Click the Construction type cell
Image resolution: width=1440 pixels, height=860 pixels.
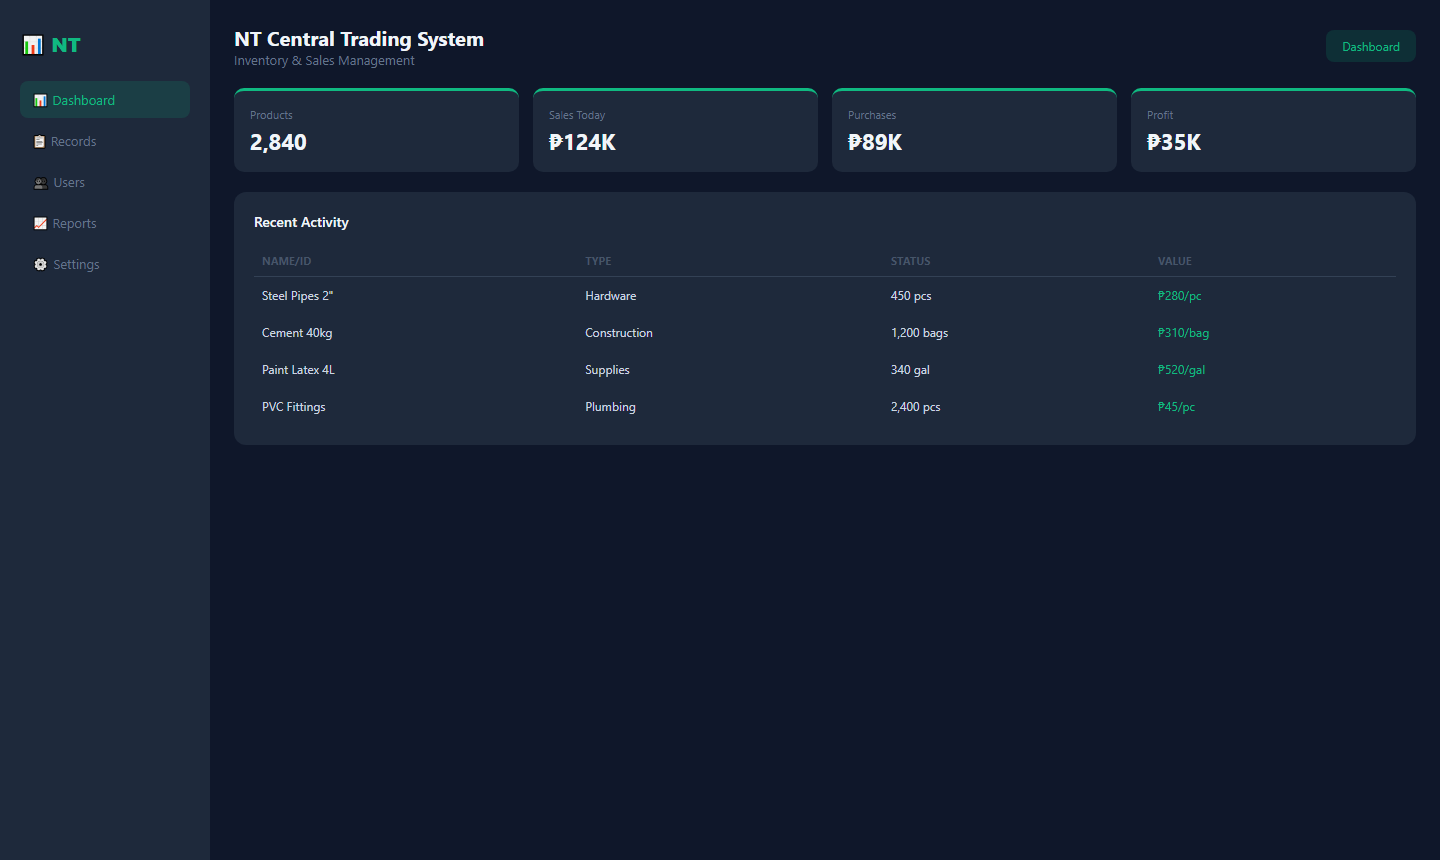coord(619,333)
